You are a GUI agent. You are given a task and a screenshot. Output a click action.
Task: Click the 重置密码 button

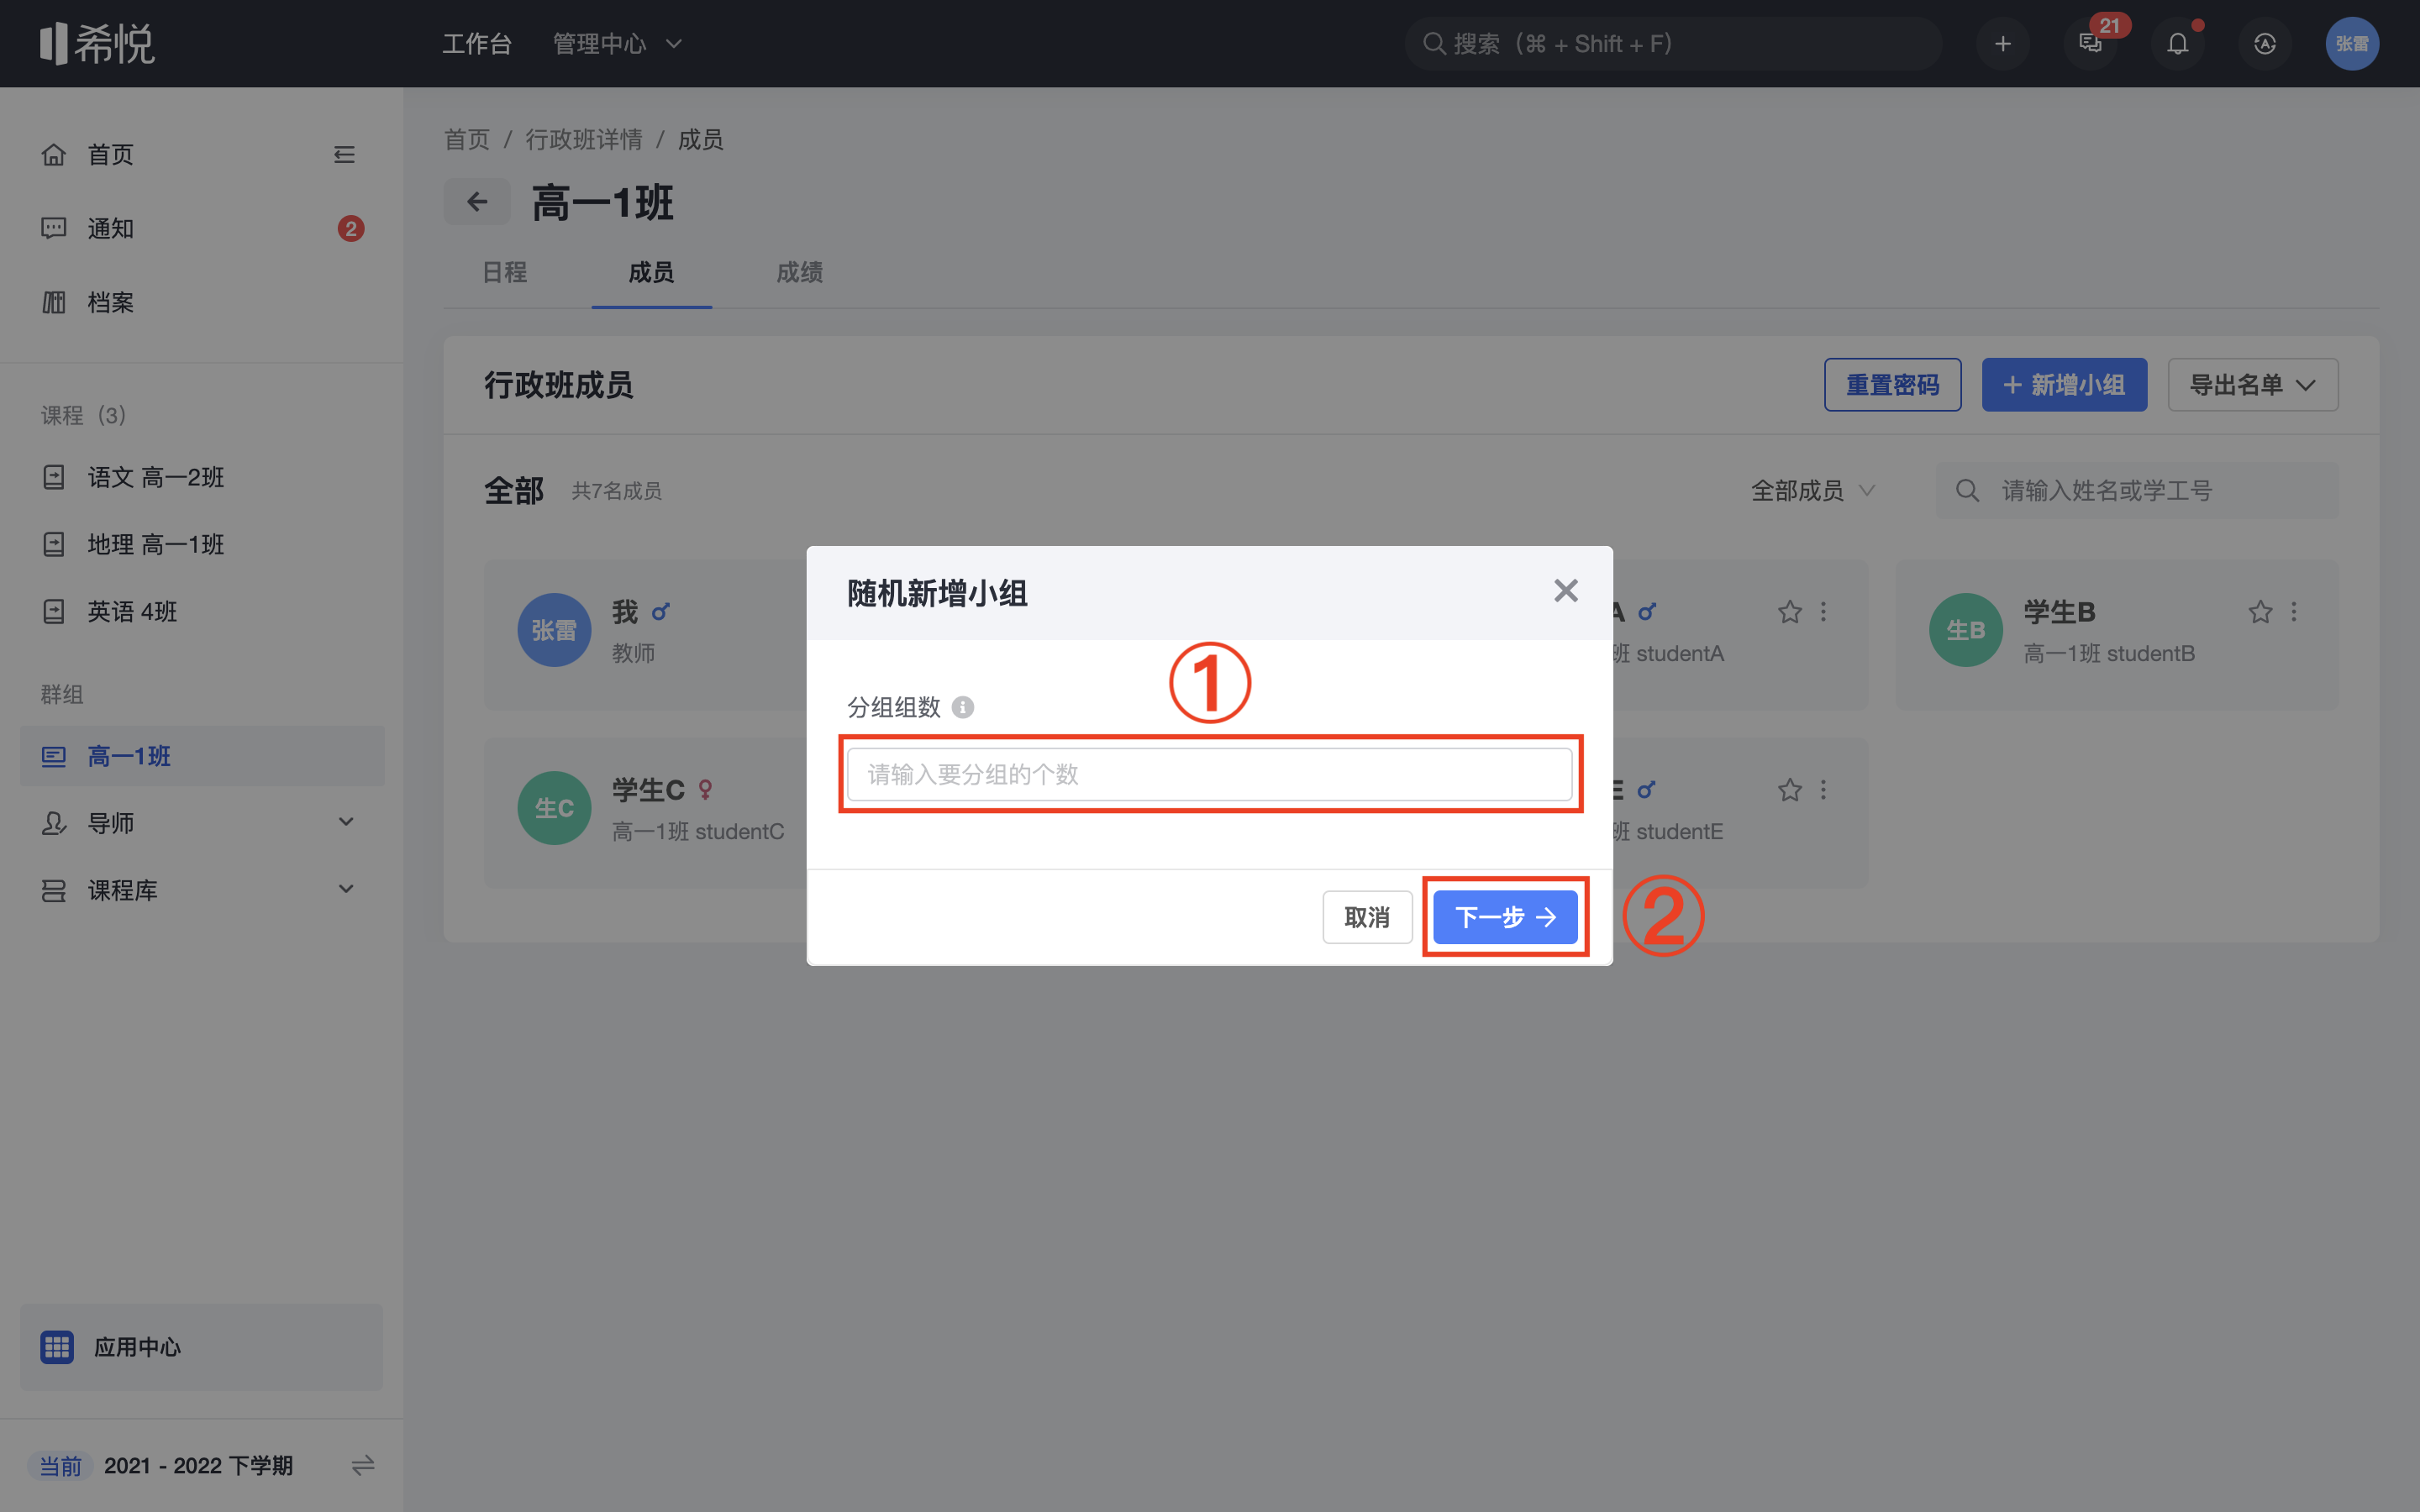1892,385
